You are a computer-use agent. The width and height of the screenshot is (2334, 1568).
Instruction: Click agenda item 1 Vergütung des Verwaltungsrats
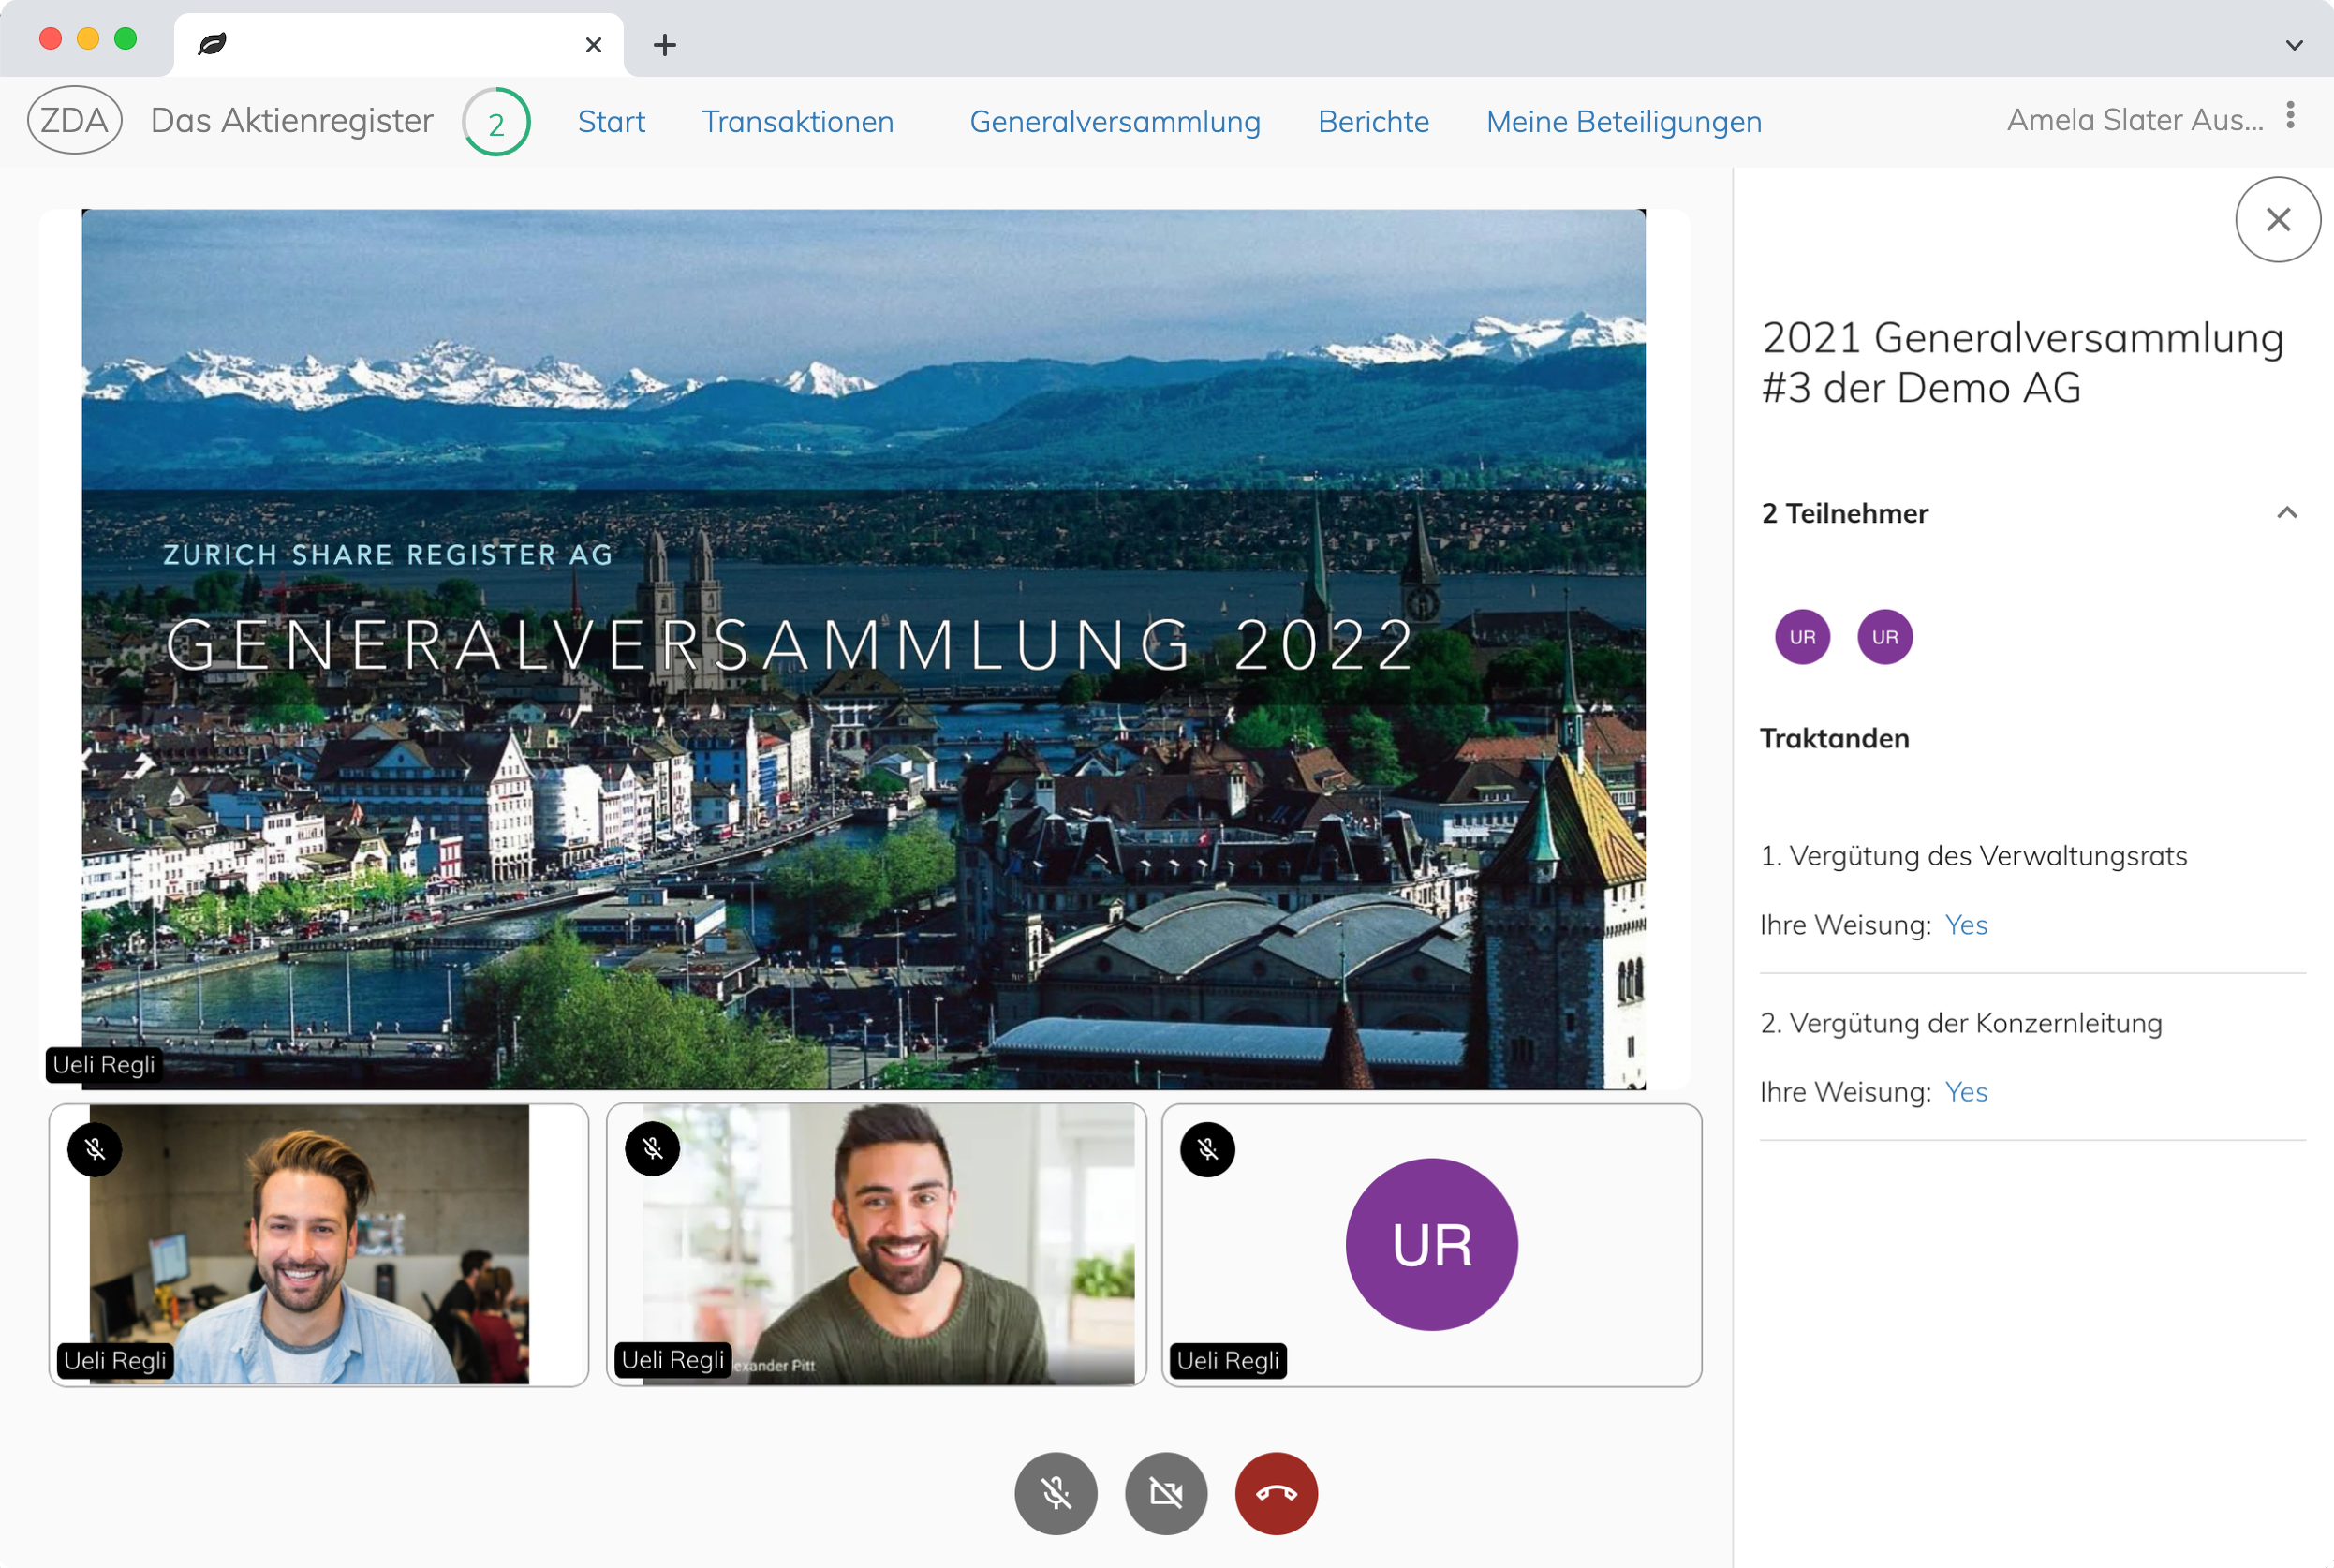pos(1973,856)
